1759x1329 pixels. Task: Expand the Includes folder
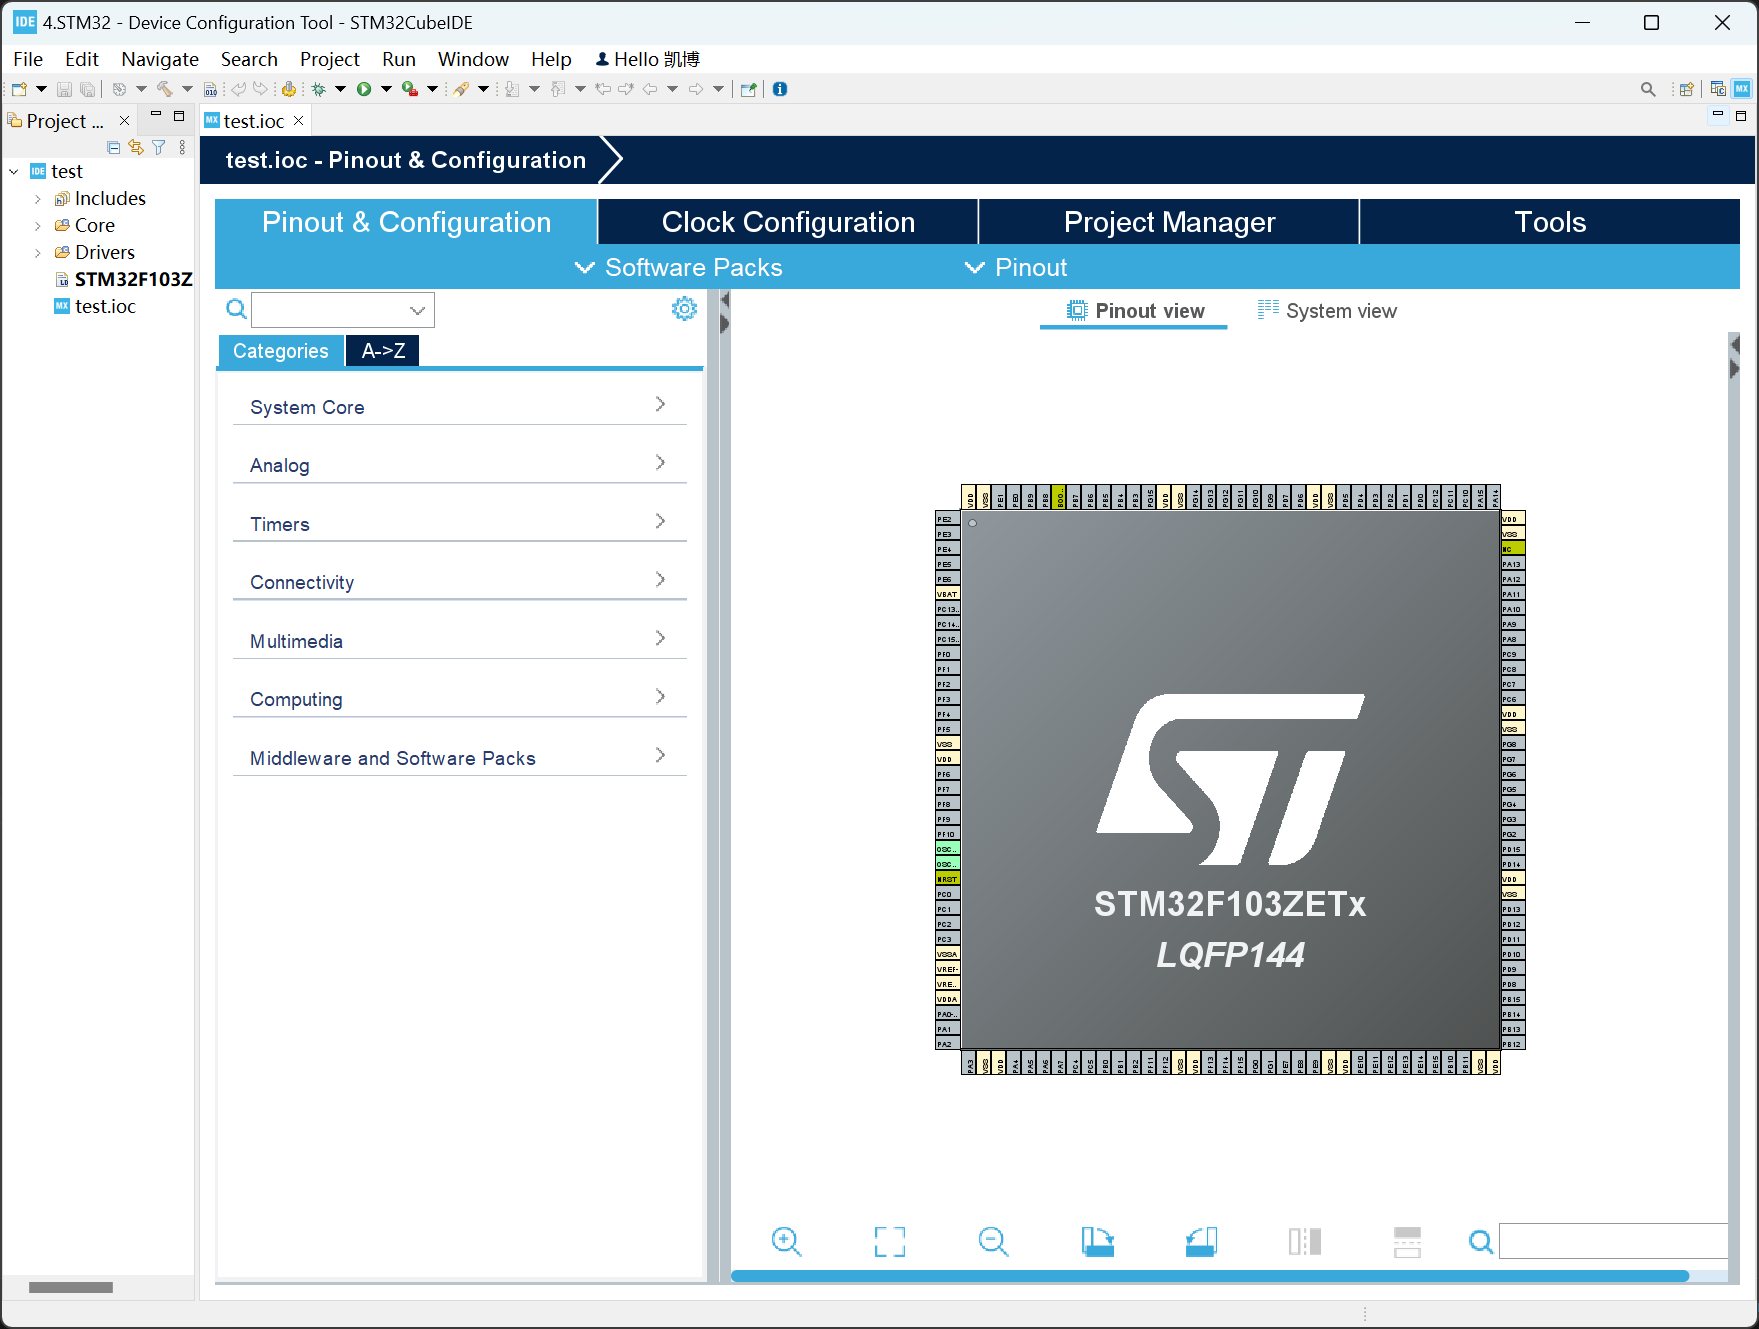38,199
